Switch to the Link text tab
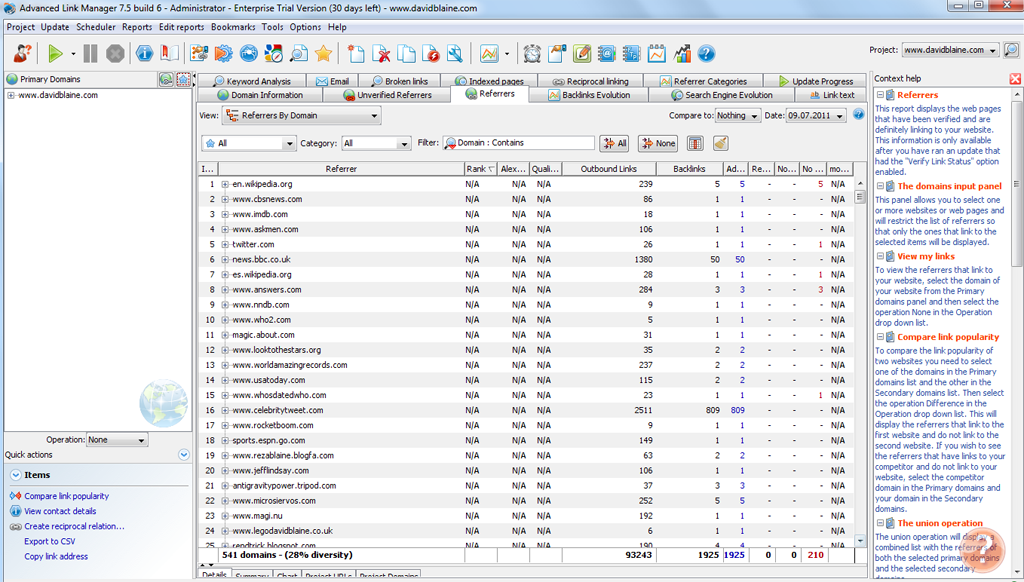The height and width of the screenshot is (582, 1024). (x=832, y=95)
